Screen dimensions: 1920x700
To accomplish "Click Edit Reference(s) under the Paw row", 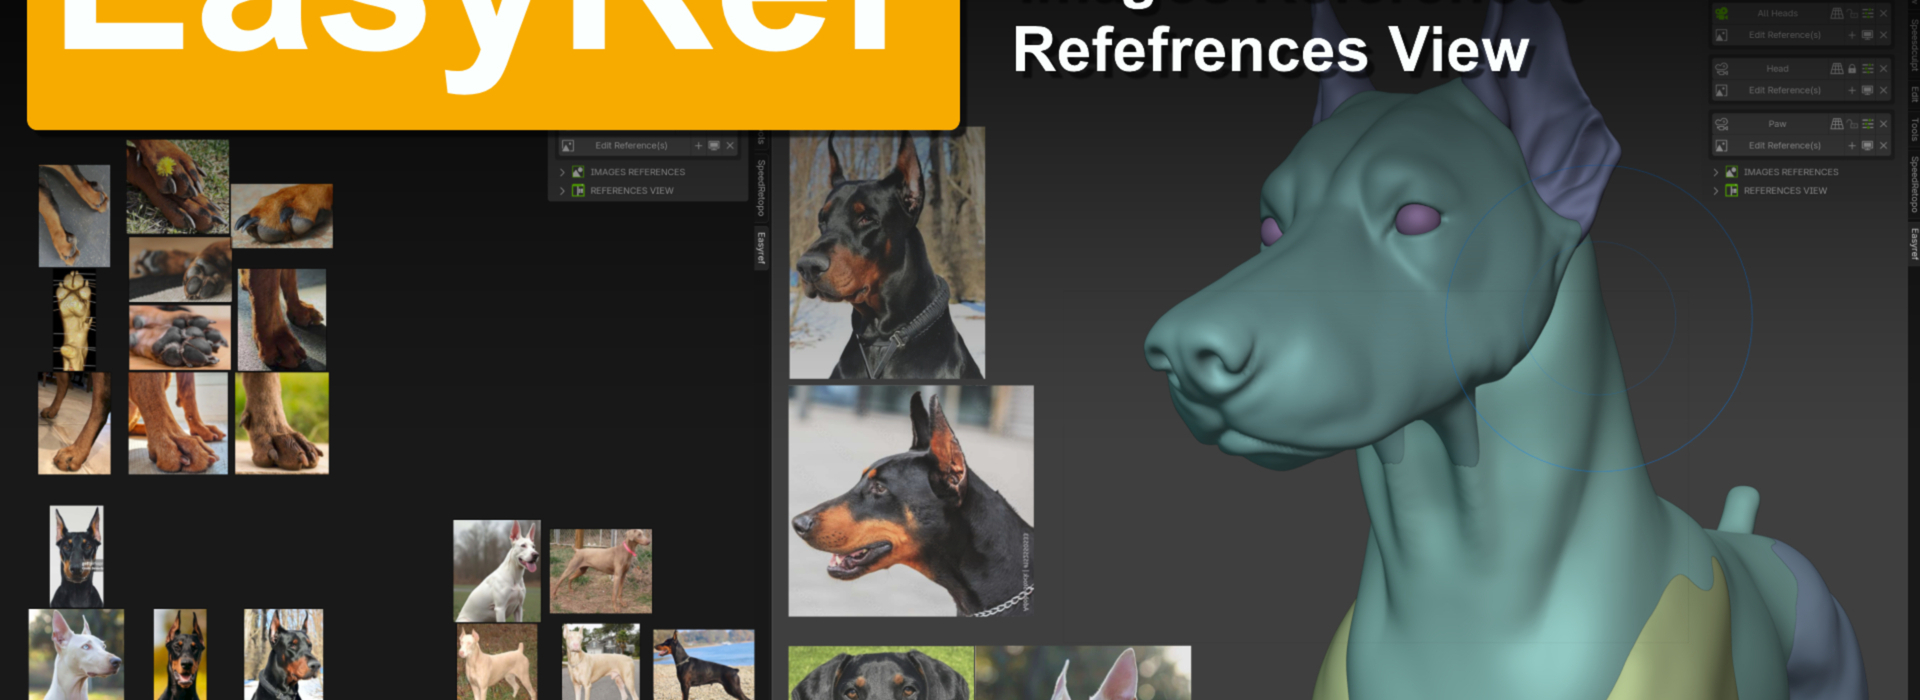I will click(1785, 145).
